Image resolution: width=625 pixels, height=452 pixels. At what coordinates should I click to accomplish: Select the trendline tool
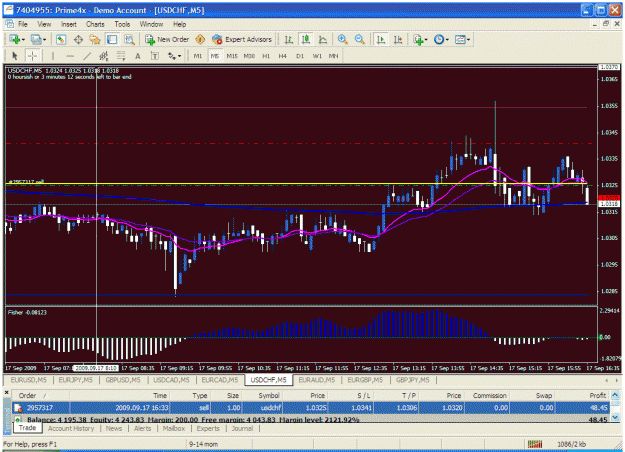click(87, 56)
